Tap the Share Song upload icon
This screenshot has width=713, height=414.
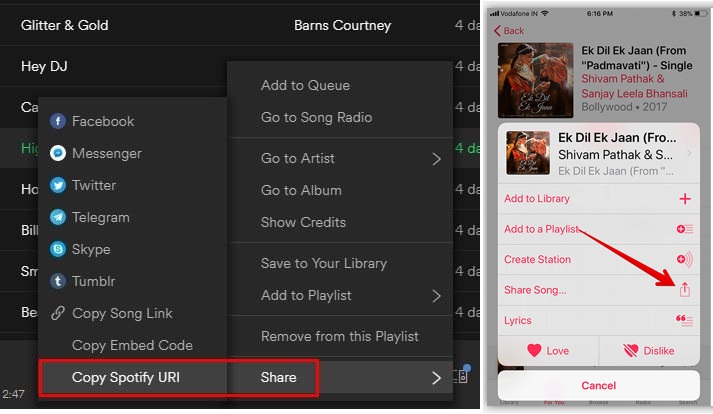click(x=684, y=289)
